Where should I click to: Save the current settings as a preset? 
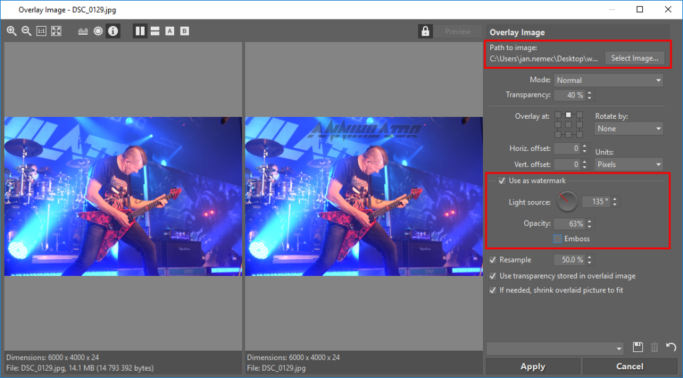click(x=638, y=347)
